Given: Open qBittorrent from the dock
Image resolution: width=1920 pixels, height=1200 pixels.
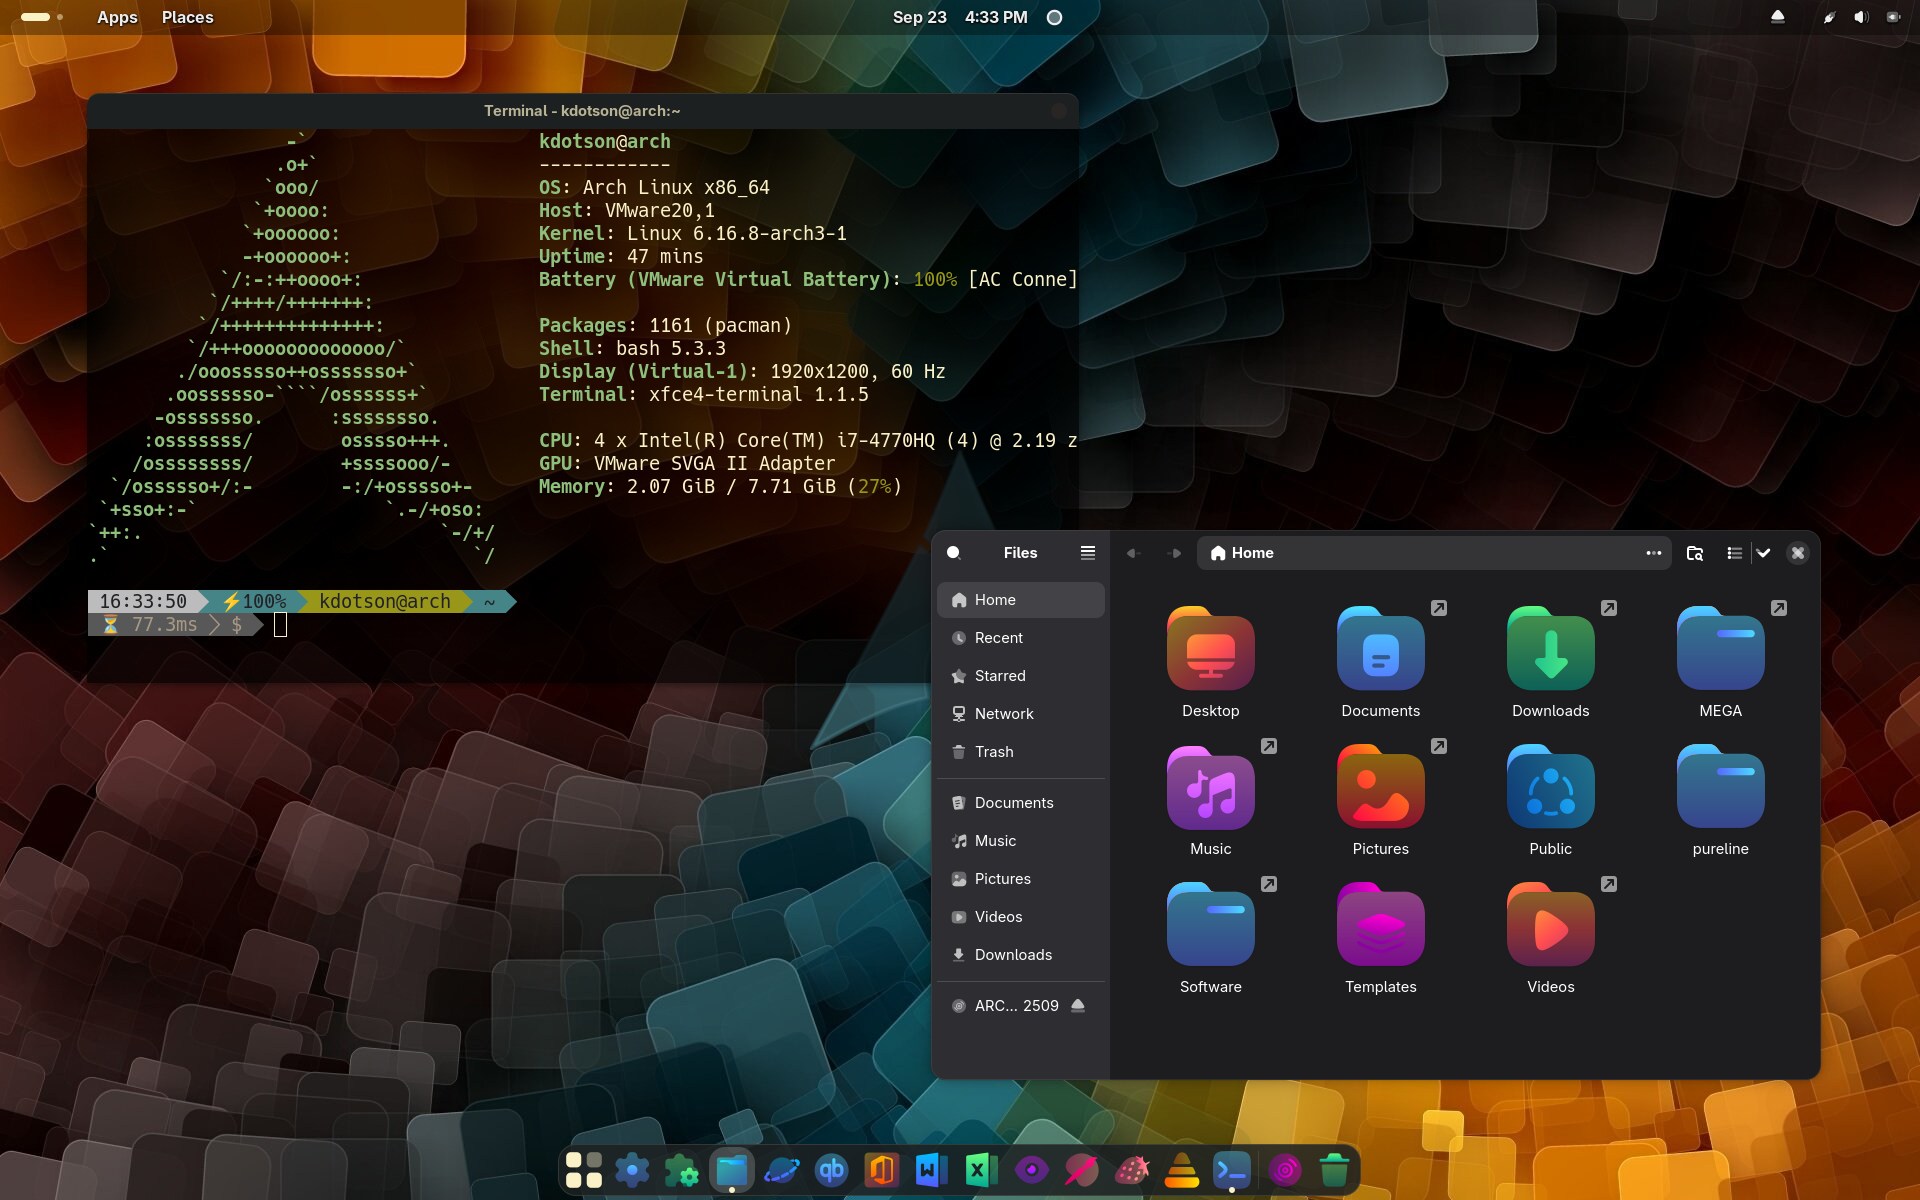Looking at the screenshot, I should point(831,1169).
